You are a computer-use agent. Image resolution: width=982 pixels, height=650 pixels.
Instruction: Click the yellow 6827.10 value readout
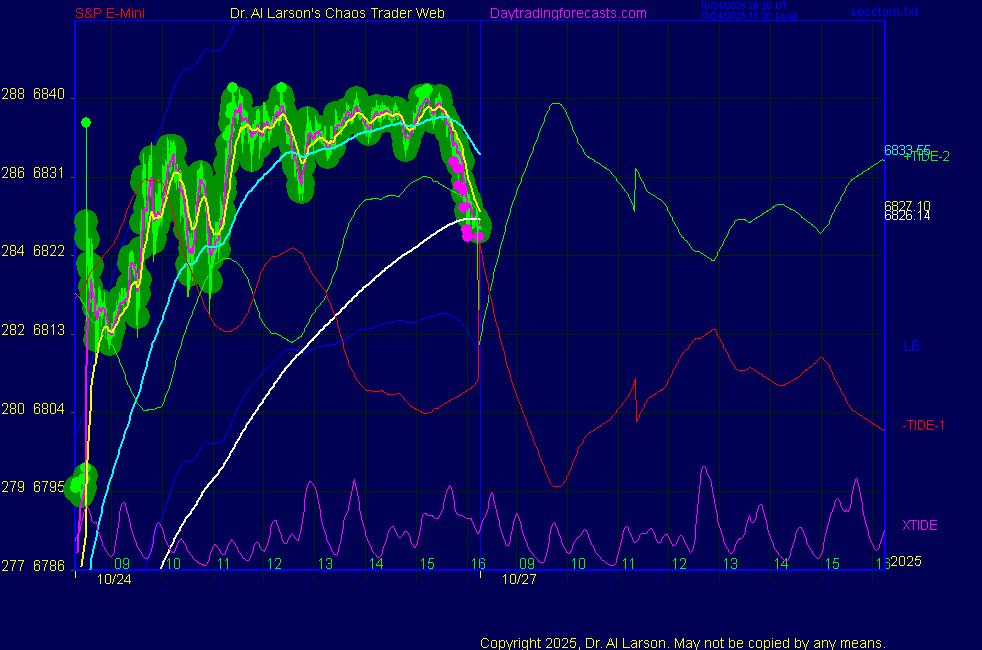point(906,205)
